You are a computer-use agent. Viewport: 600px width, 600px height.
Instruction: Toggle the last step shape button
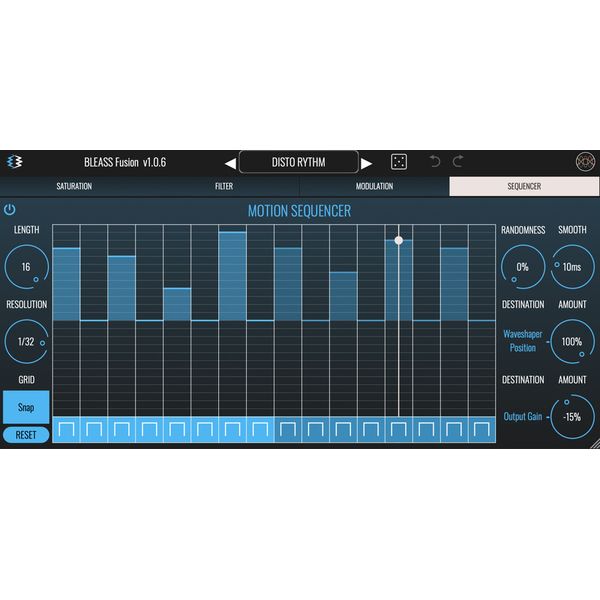(x=481, y=430)
